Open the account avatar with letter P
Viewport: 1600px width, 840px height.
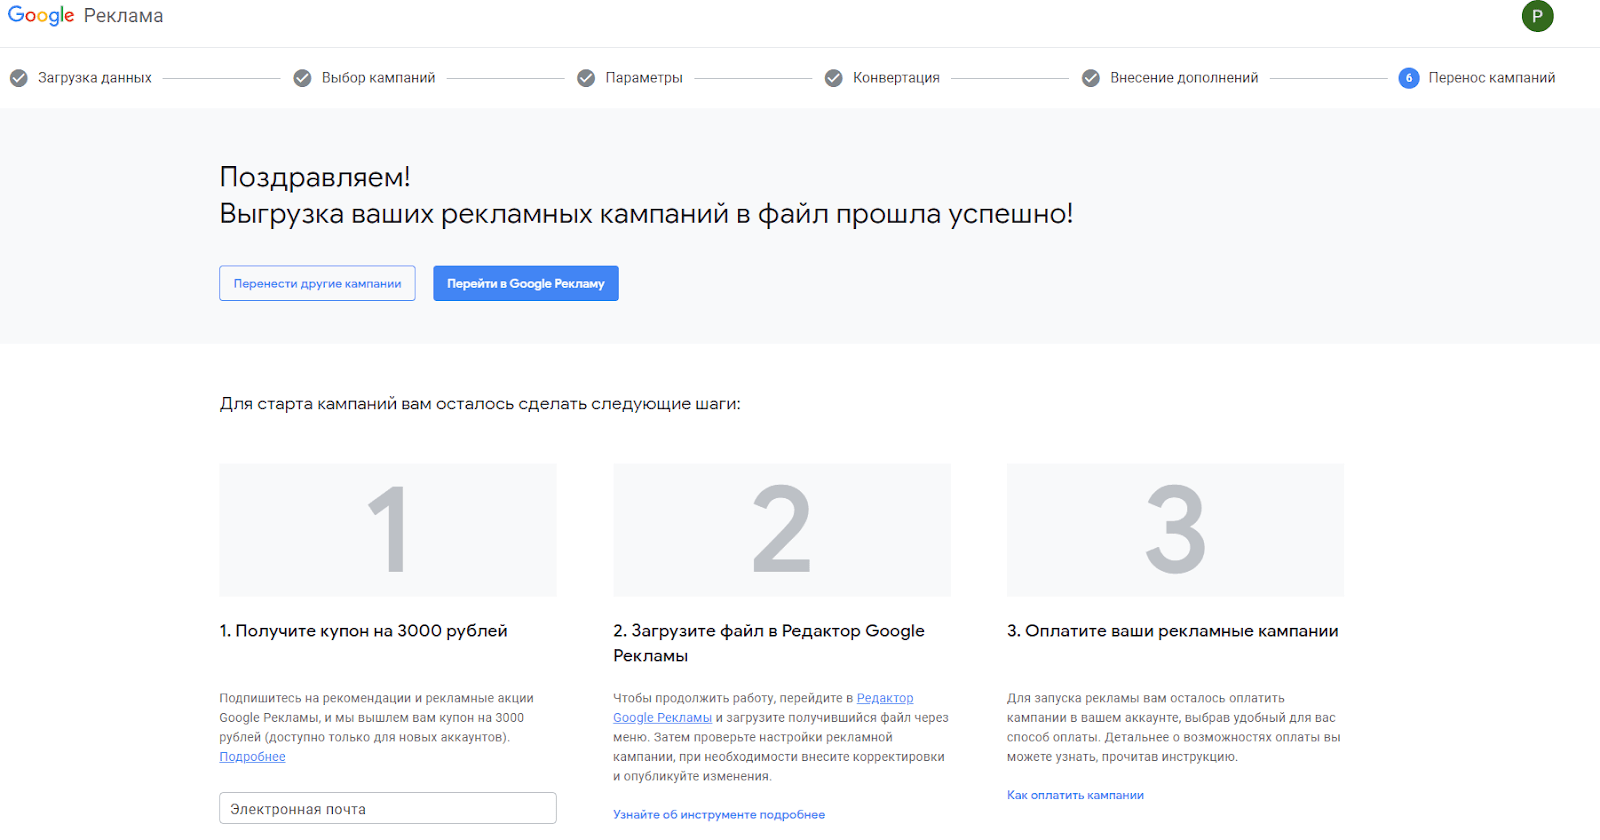click(1537, 16)
